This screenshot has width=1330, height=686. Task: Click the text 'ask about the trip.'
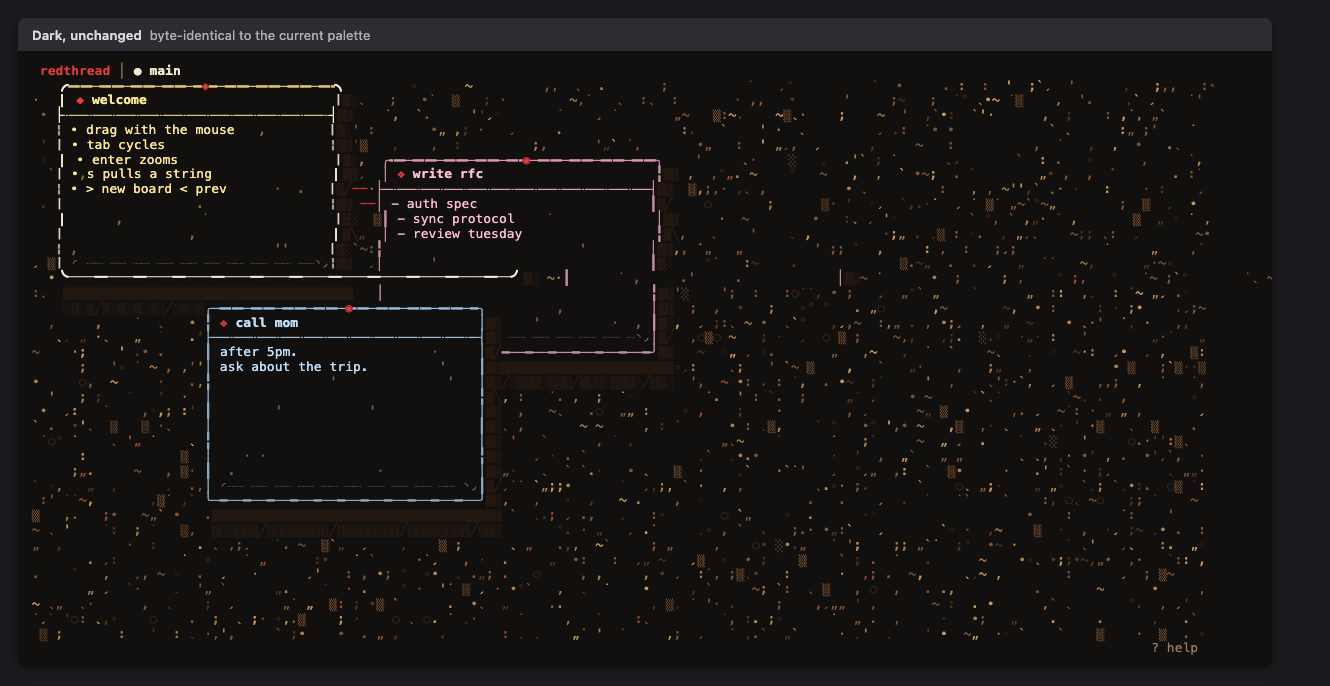tap(294, 367)
